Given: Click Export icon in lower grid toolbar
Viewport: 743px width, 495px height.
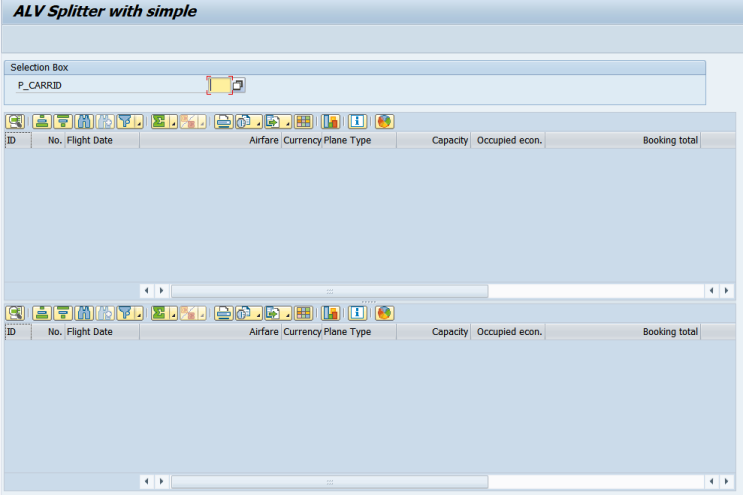Looking at the screenshot, I should tap(273, 313).
